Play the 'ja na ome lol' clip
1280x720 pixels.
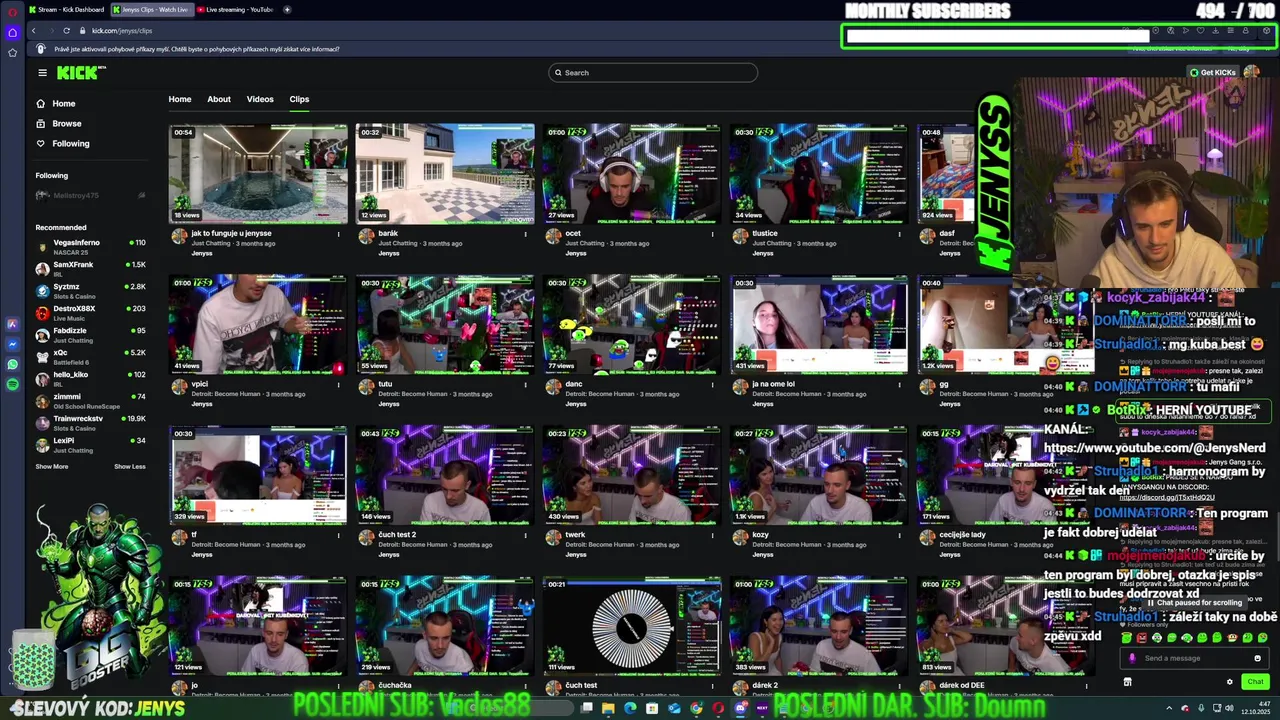click(x=819, y=325)
